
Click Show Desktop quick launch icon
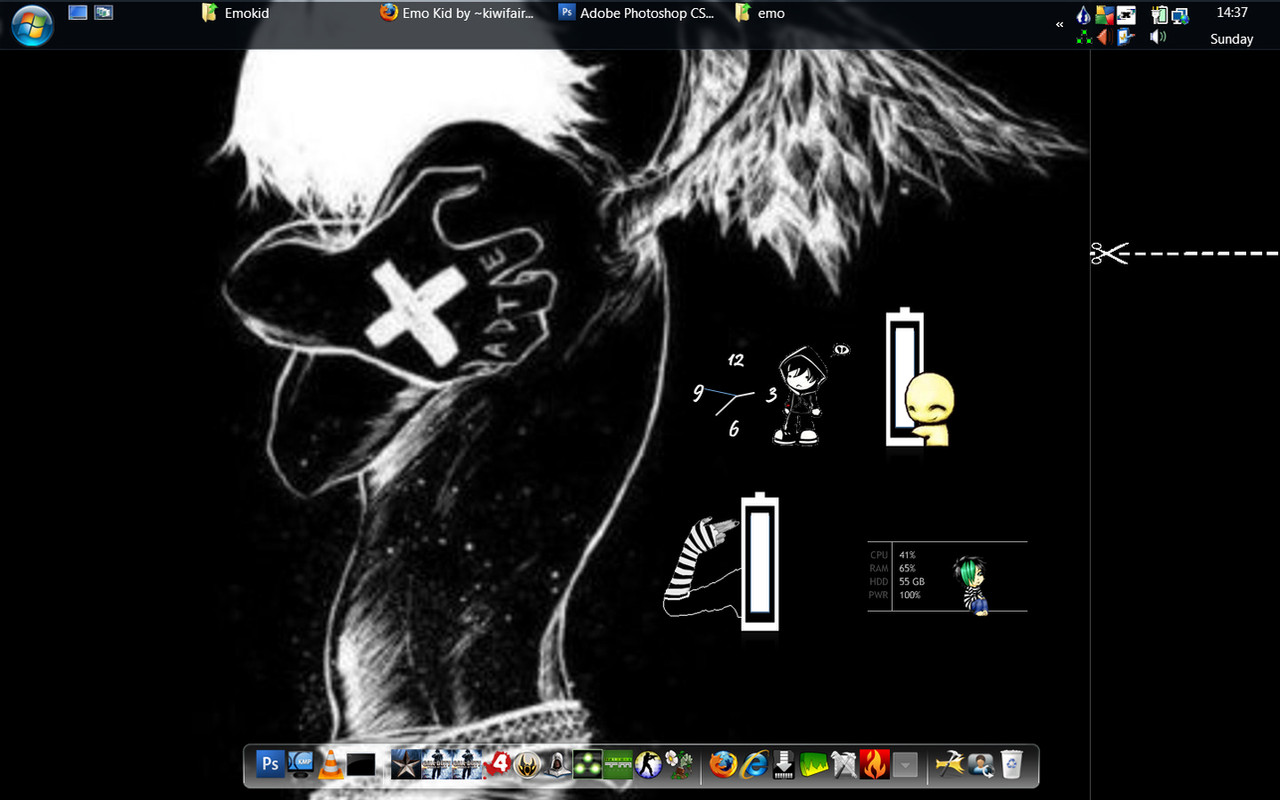pos(77,13)
